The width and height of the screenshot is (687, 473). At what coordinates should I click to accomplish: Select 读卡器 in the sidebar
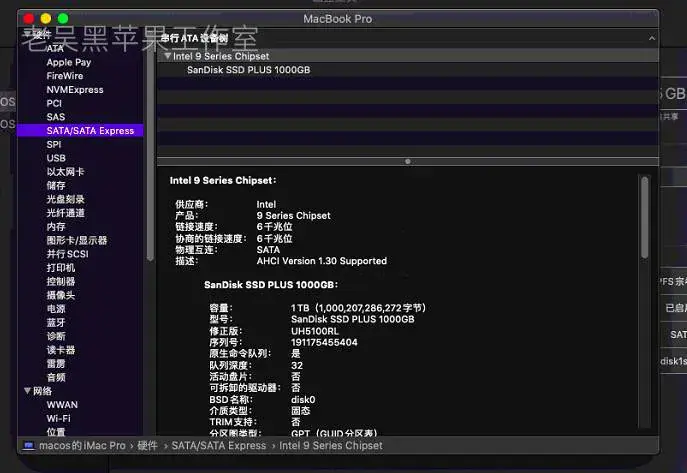coord(60,350)
